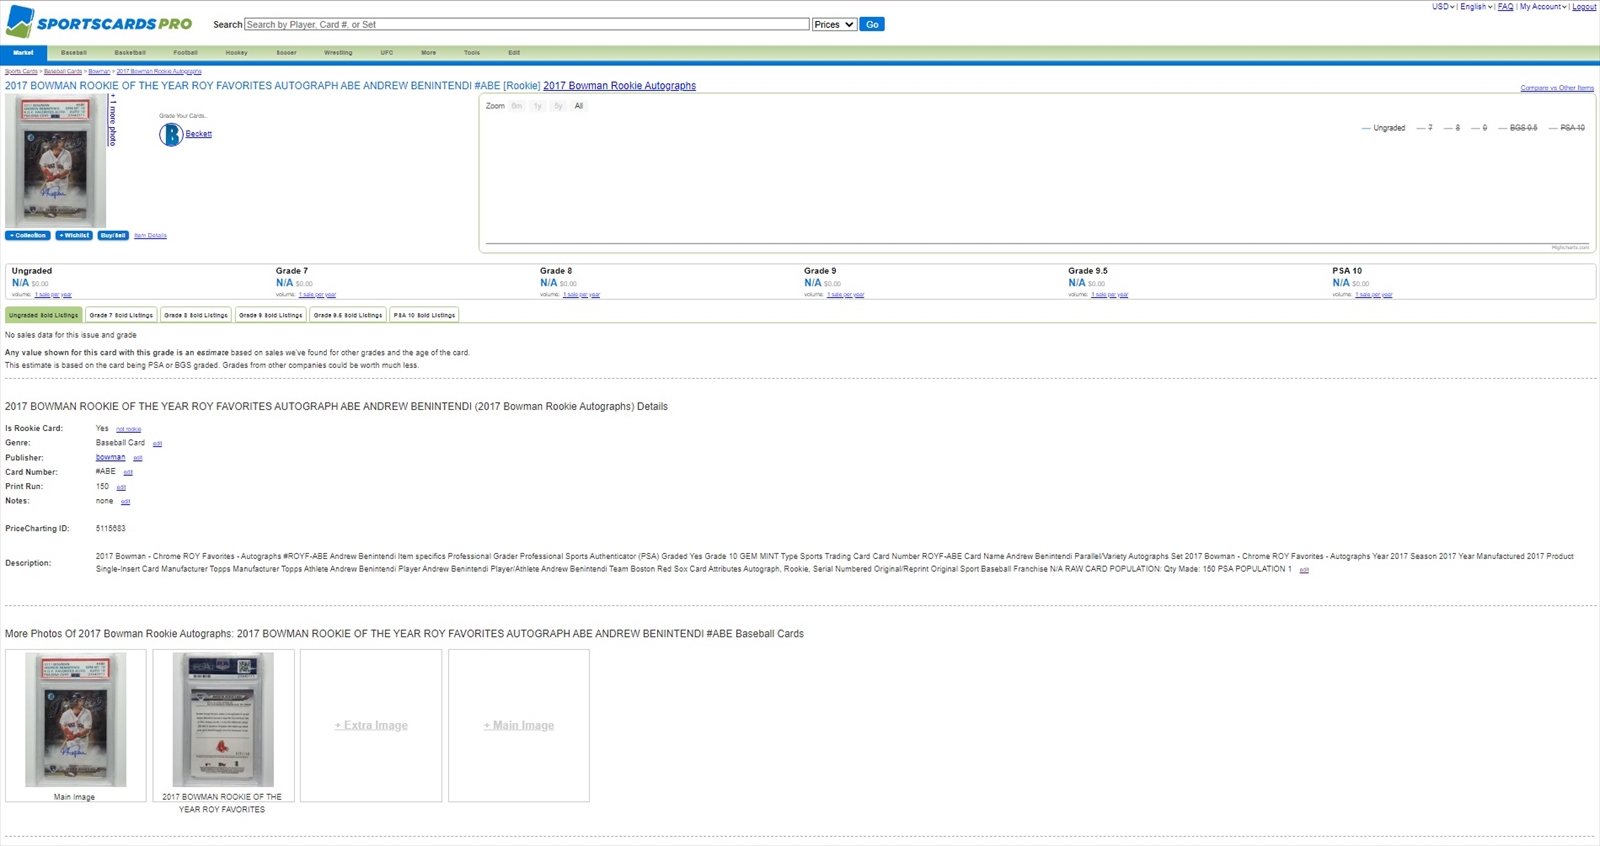
Task: Open the main card photo near the title
Action: [55, 162]
